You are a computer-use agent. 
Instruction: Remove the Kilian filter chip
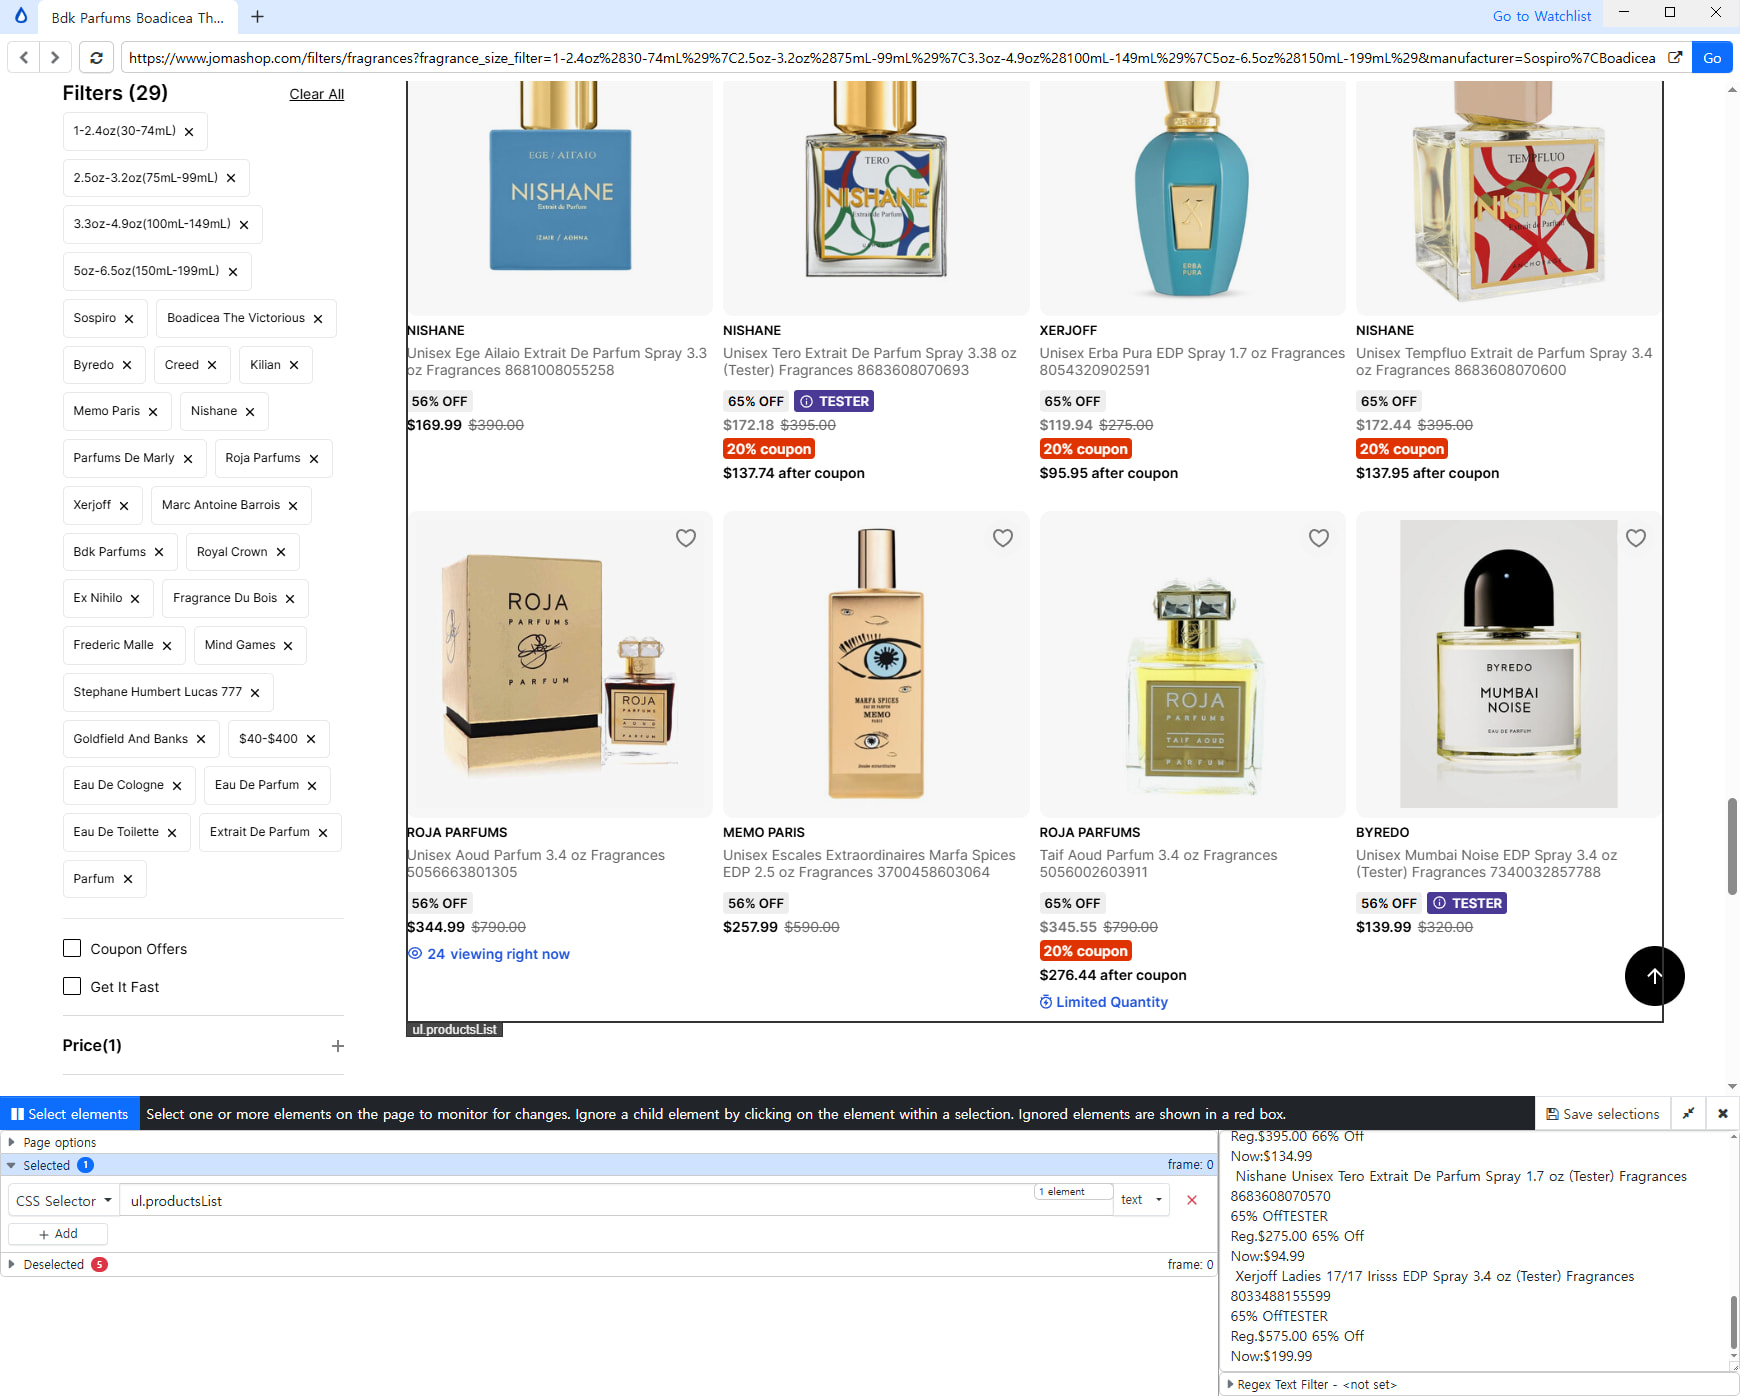pos(294,366)
